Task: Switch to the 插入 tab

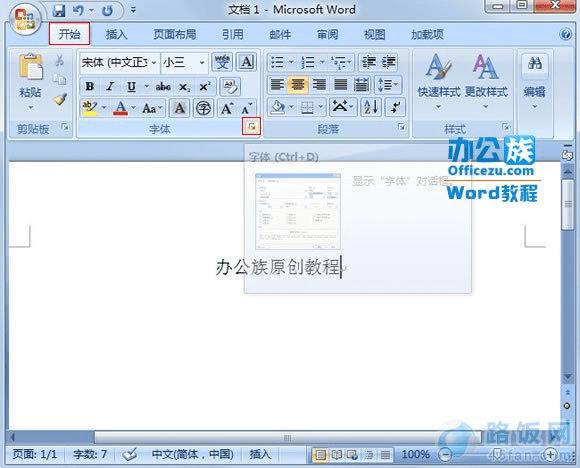Action: 117,34
